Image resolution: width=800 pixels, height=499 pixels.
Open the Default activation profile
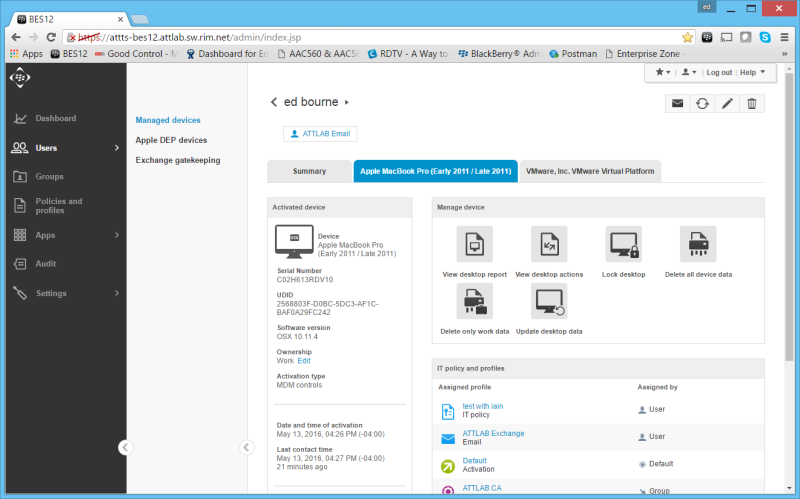(x=474, y=461)
